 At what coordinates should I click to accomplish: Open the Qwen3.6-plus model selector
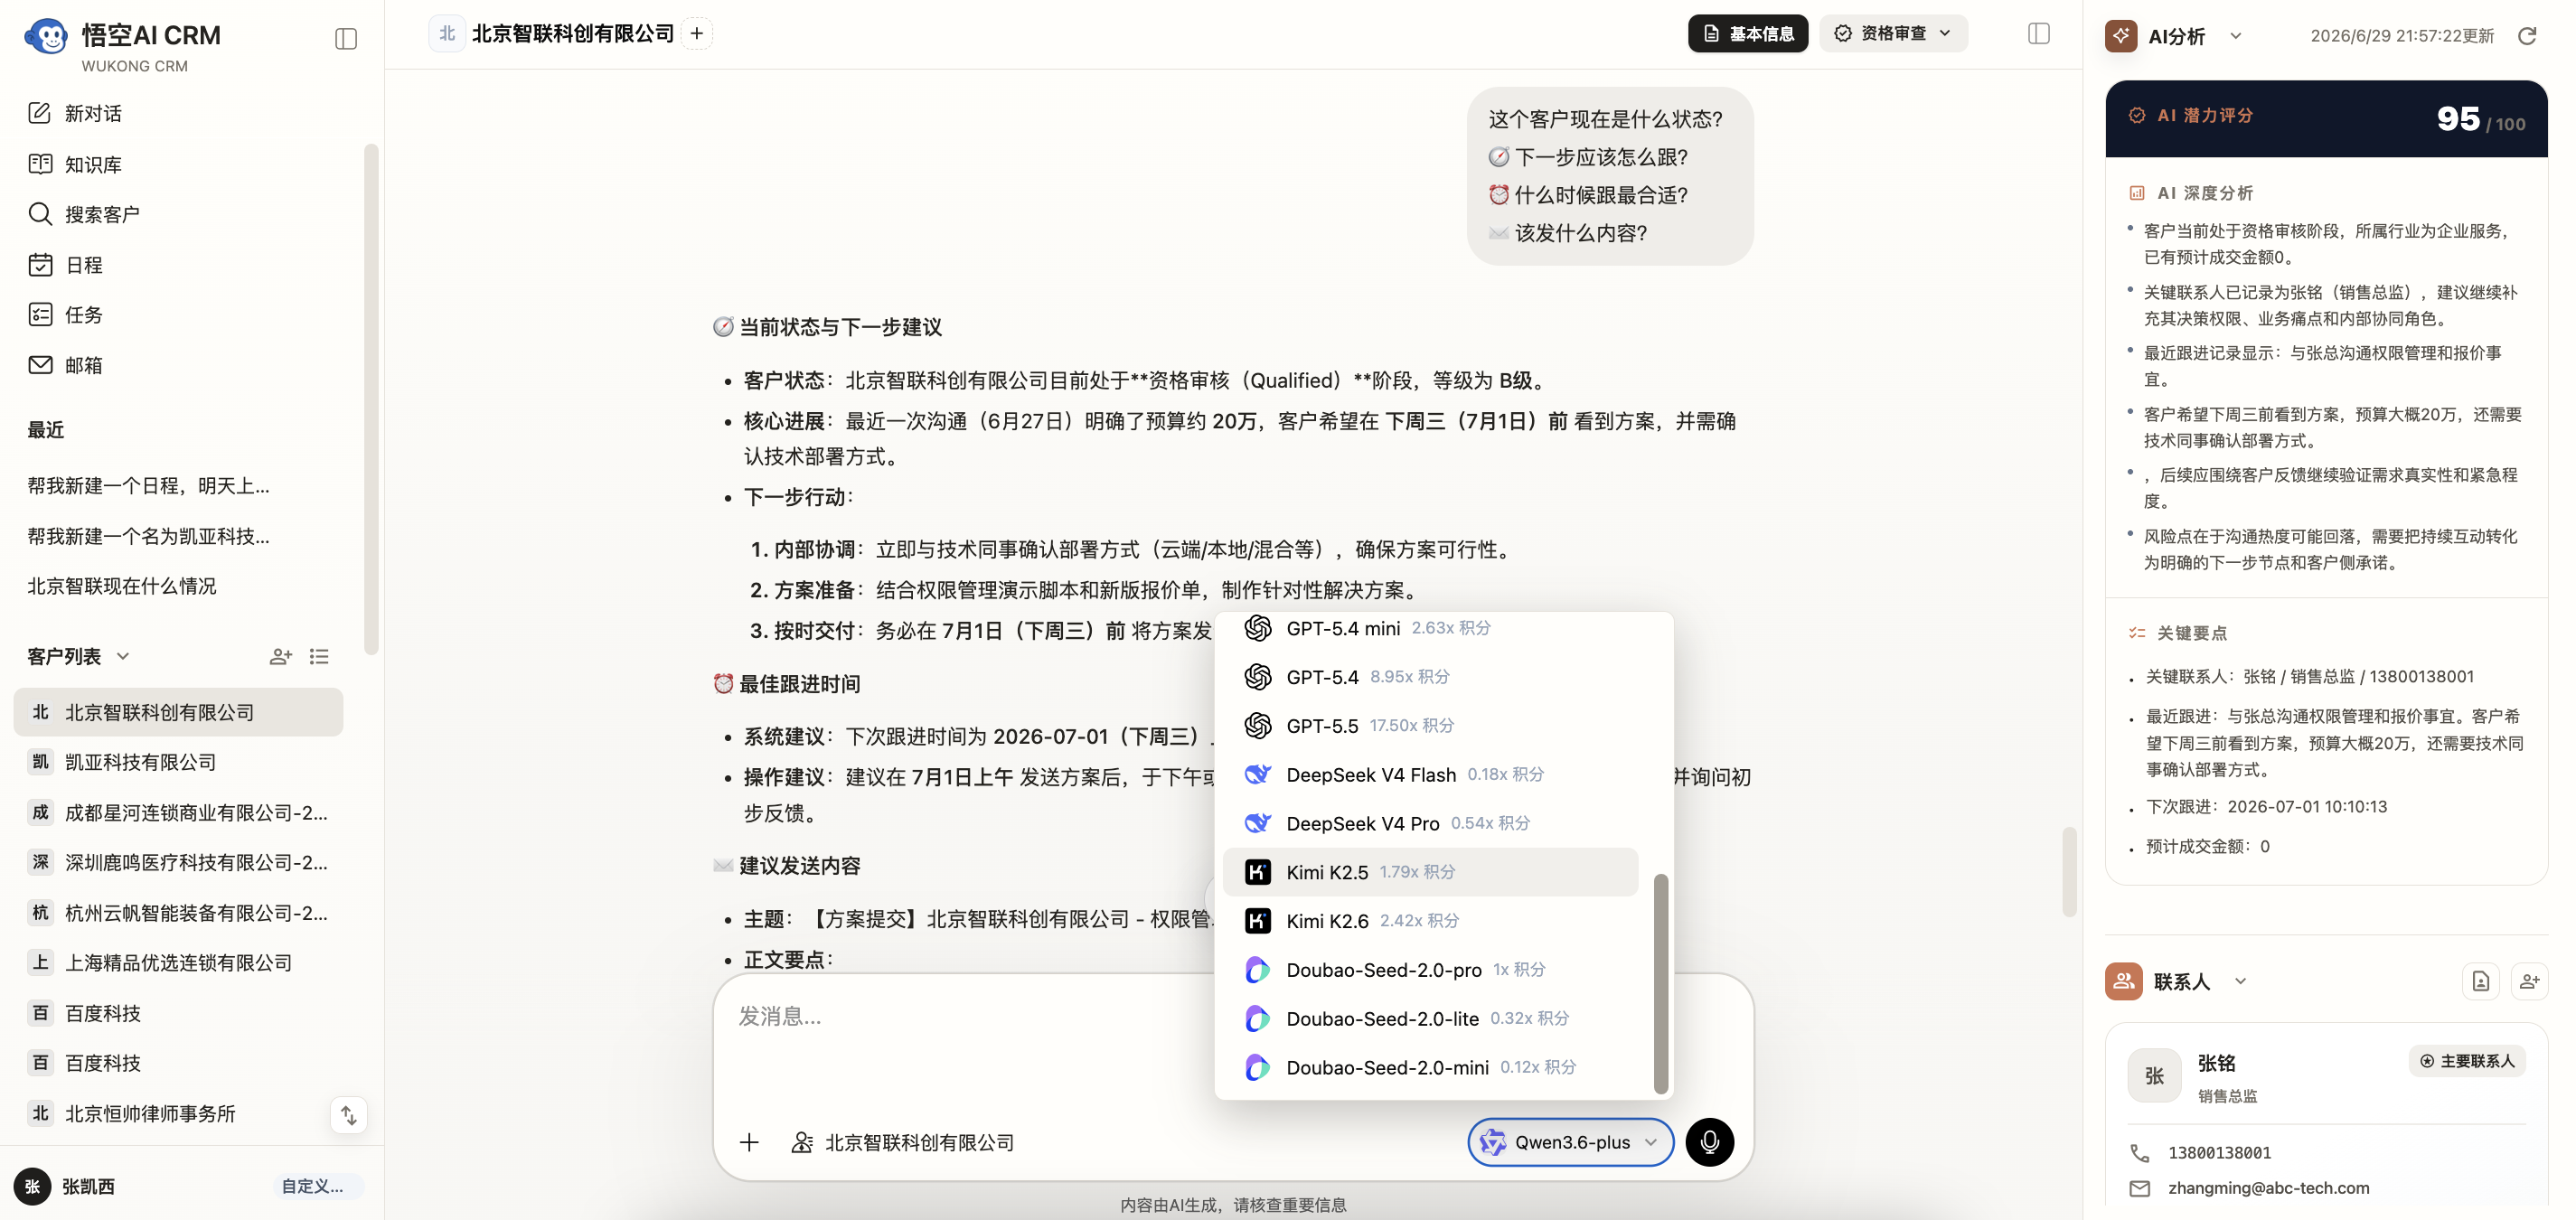click(1570, 1142)
